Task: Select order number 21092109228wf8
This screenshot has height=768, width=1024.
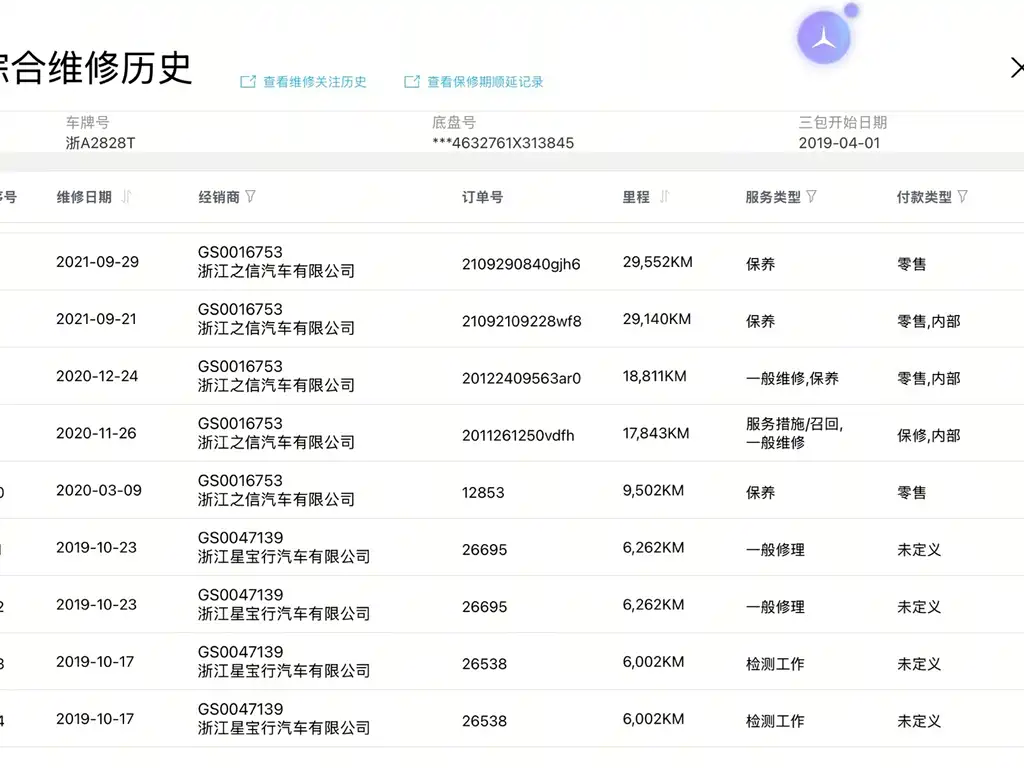Action: tap(522, 321)
